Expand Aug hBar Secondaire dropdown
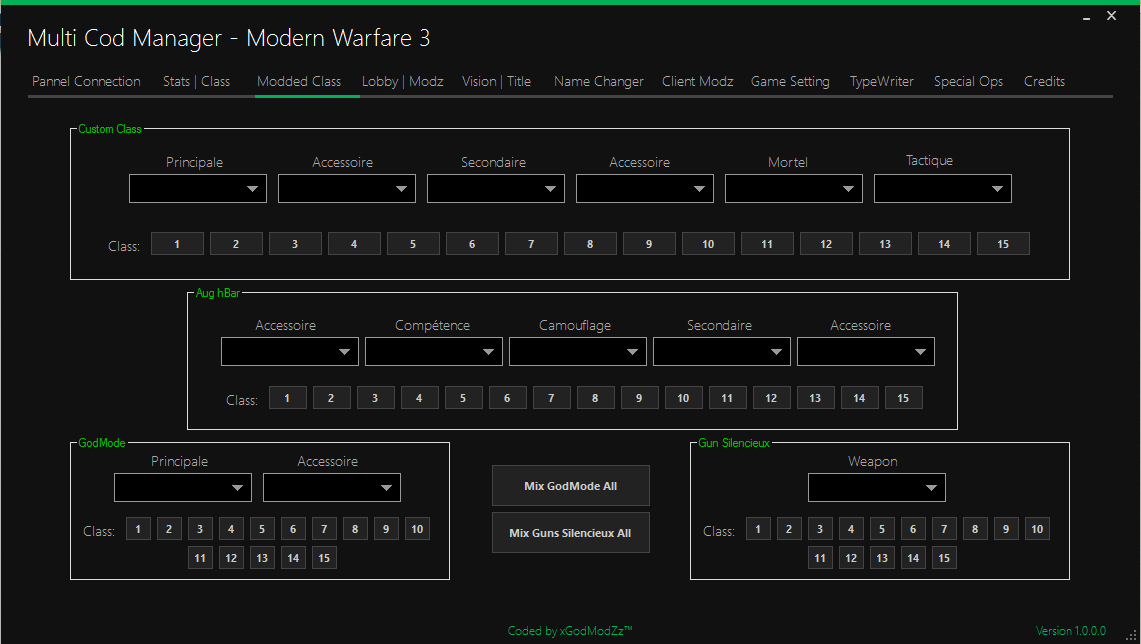Viewport: 1141px width, 644px height. coord(722,351)
